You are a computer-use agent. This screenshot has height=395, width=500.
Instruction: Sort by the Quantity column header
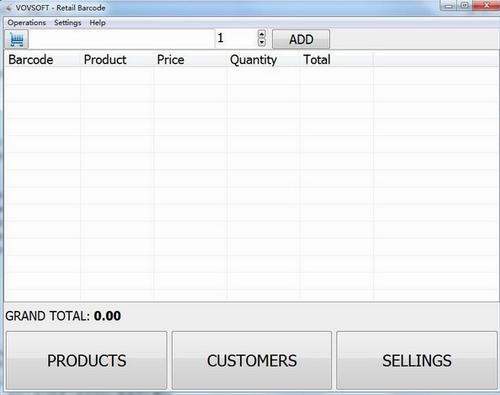pos(263,60)
